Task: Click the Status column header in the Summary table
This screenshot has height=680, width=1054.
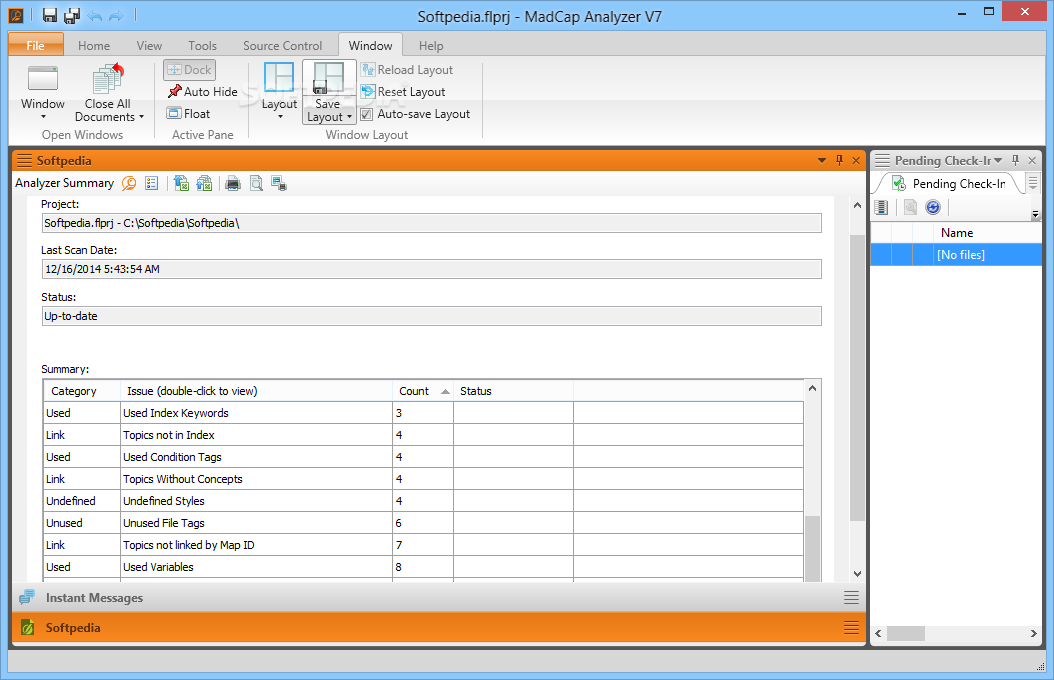Action: pyautogui.click(x=514, y=391)
